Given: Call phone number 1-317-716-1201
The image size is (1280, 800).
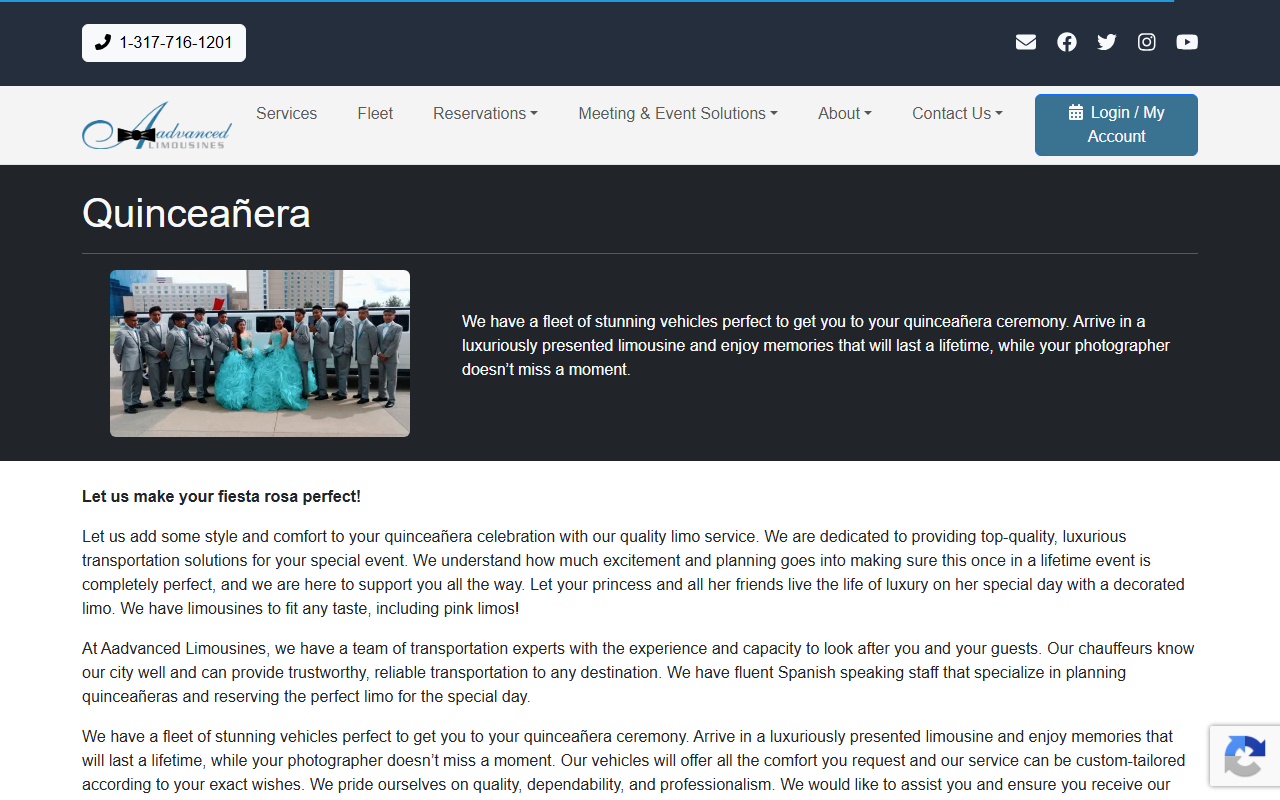Looking at the screenshot, I should click(164, 43).
